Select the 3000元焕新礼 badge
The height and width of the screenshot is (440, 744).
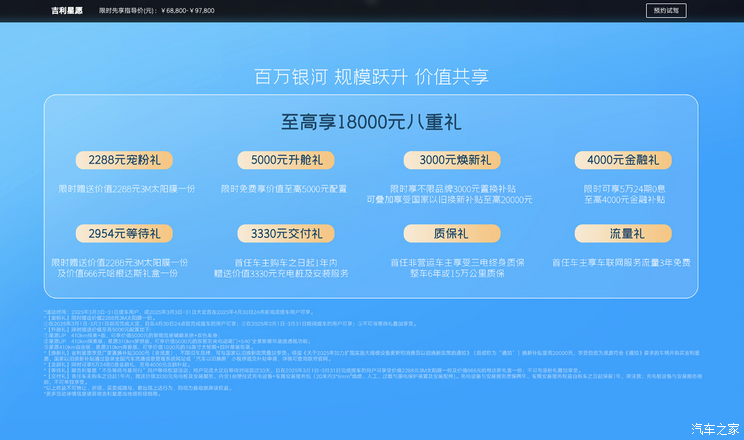coord(452,160)
